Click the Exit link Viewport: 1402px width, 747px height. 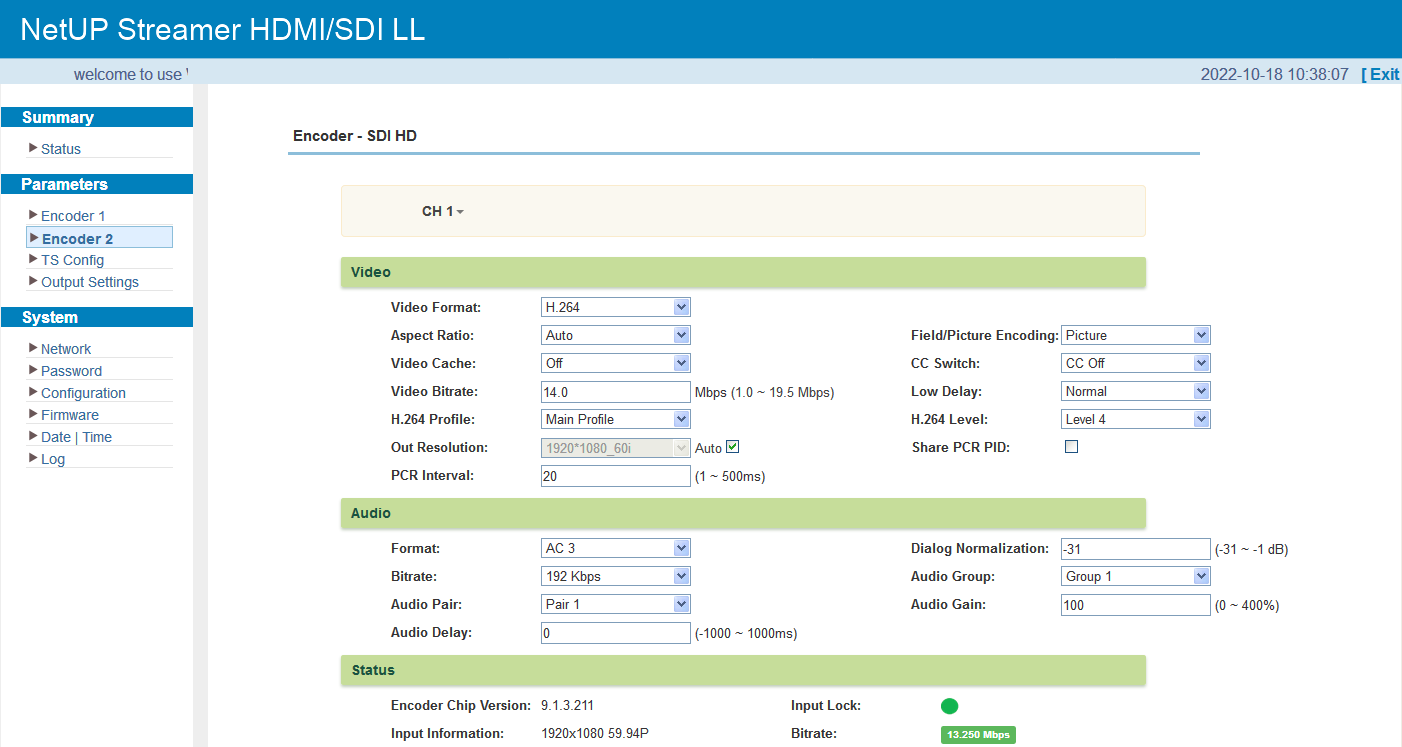point(1381,74)
